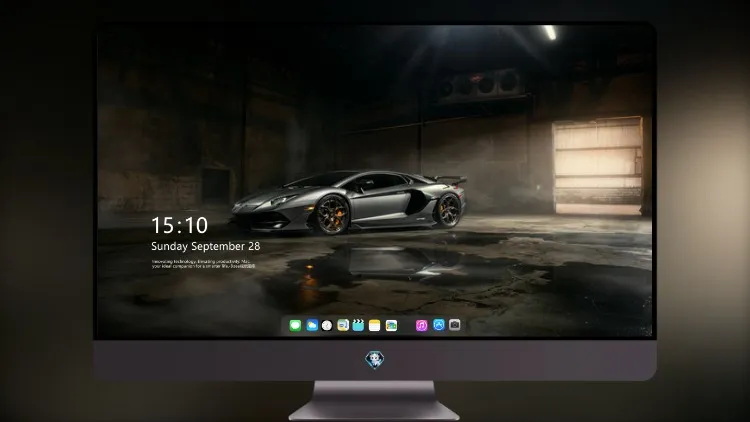Screen dimensions: 750x422
Task: Open the Weather app in dock
Action: [x=312, y=325]
